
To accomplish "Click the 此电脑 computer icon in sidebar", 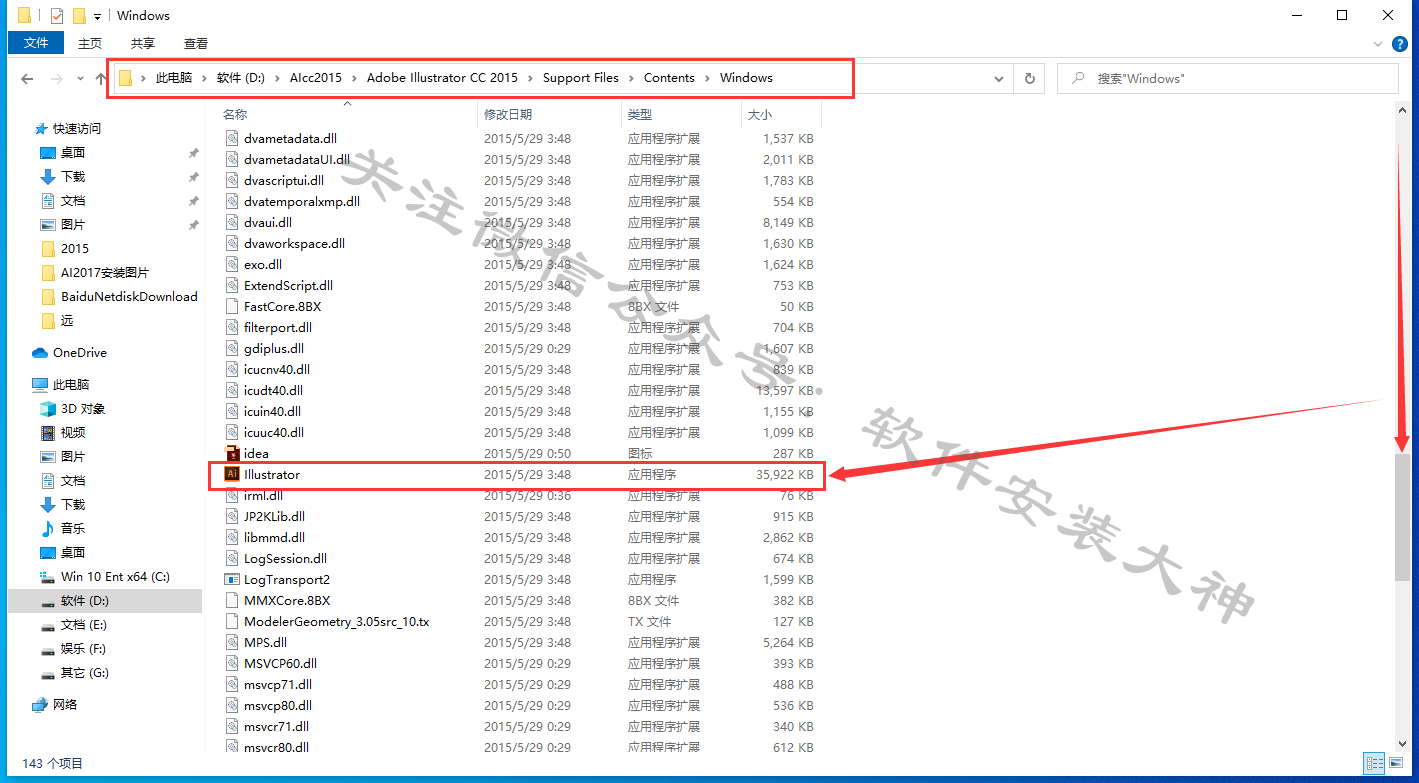I will coord(40,385).
